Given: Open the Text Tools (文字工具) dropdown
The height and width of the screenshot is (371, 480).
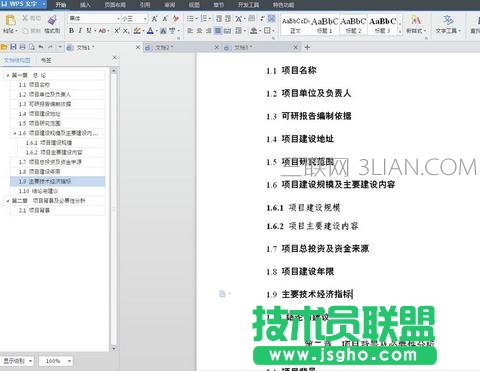Looking at the screenshot, I should [x=448, y=24].
